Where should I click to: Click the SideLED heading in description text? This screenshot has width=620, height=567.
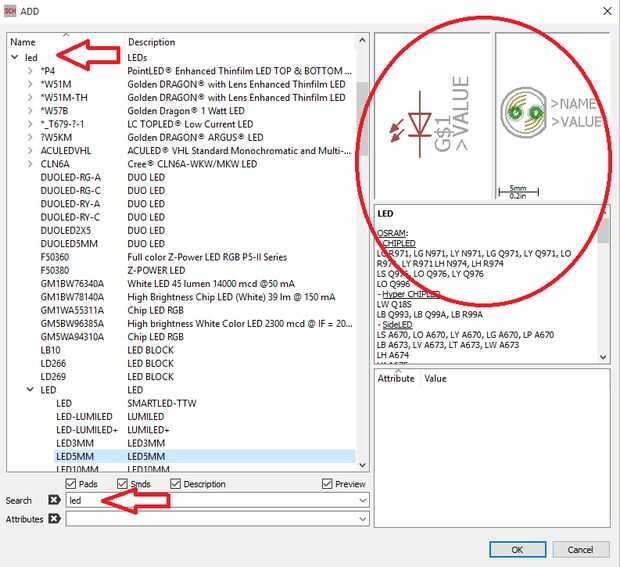click(397, 325)
